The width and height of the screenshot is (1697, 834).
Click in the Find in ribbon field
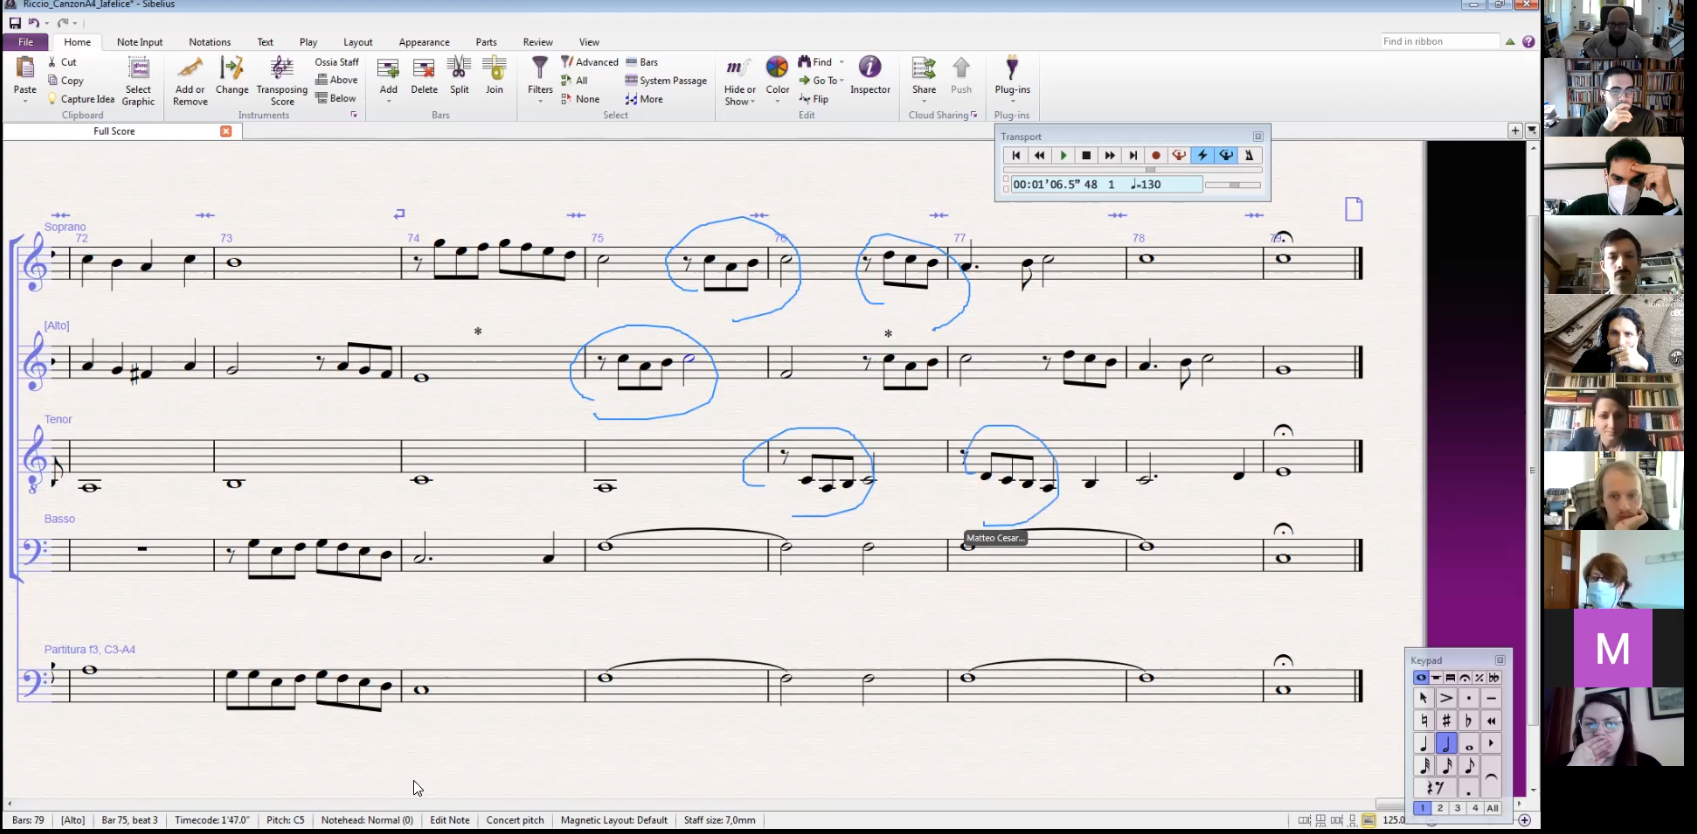pos(1440,41)
